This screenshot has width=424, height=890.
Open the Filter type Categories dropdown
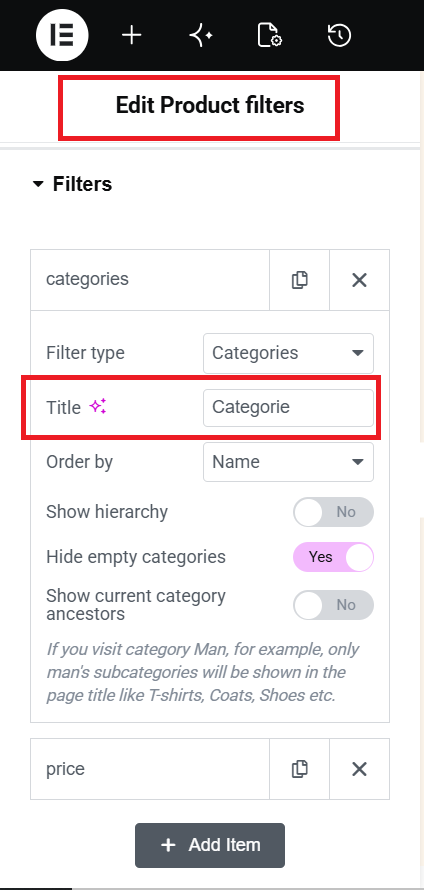pyautogui.click(x=288, y=353)
